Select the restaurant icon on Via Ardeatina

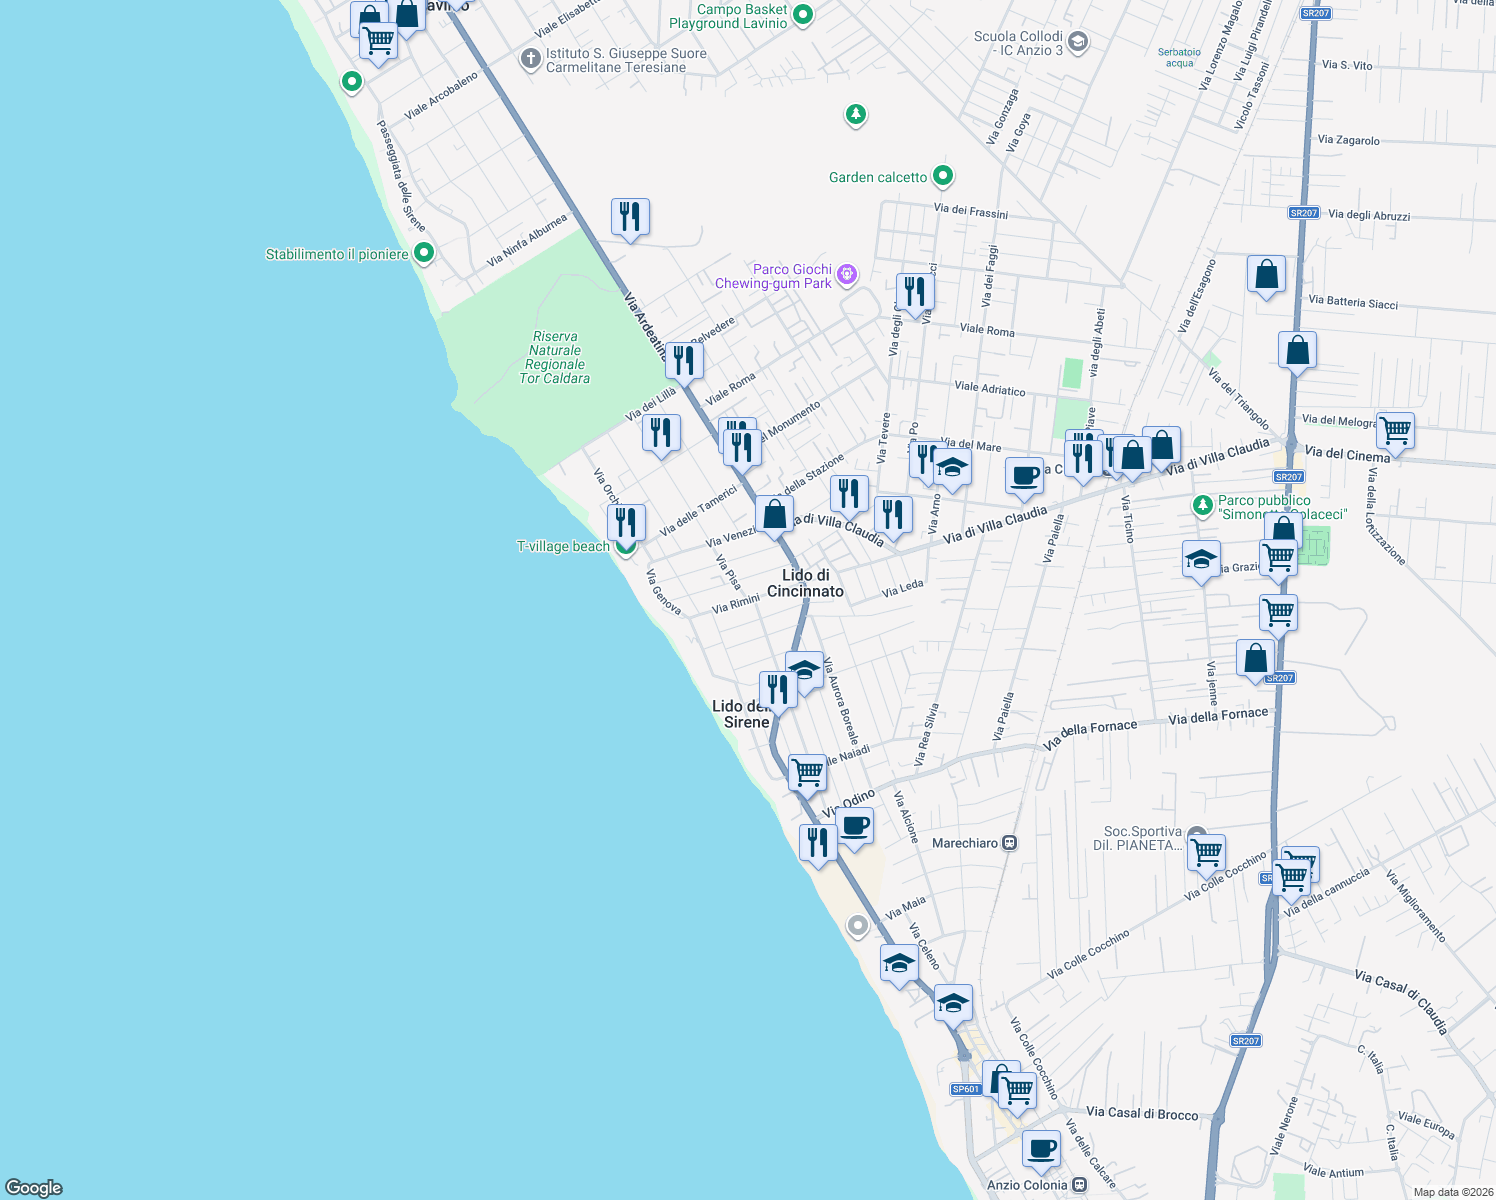(x=685, y=358)
